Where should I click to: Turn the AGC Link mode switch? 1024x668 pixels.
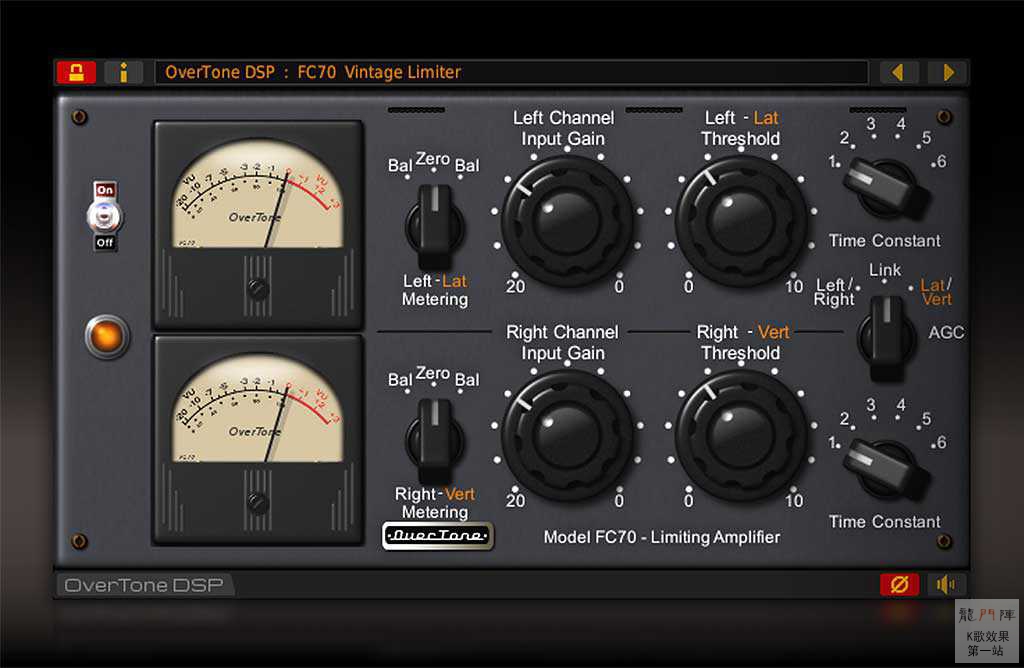(887, 338)
